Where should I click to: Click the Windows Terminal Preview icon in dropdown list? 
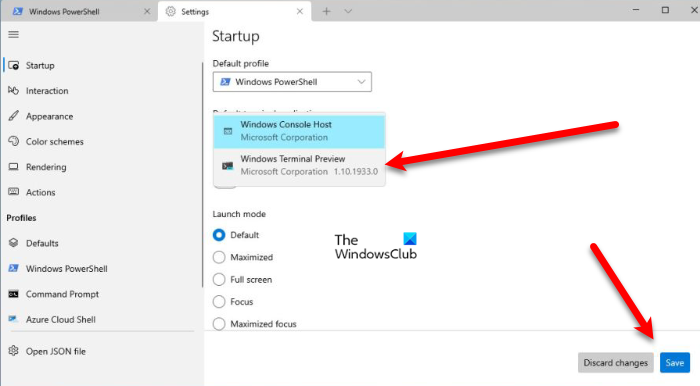pyautogui.click(x=228, y=166)
